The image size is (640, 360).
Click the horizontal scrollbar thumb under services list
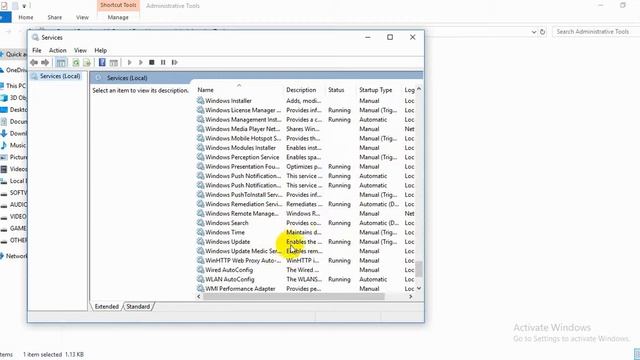293,297
